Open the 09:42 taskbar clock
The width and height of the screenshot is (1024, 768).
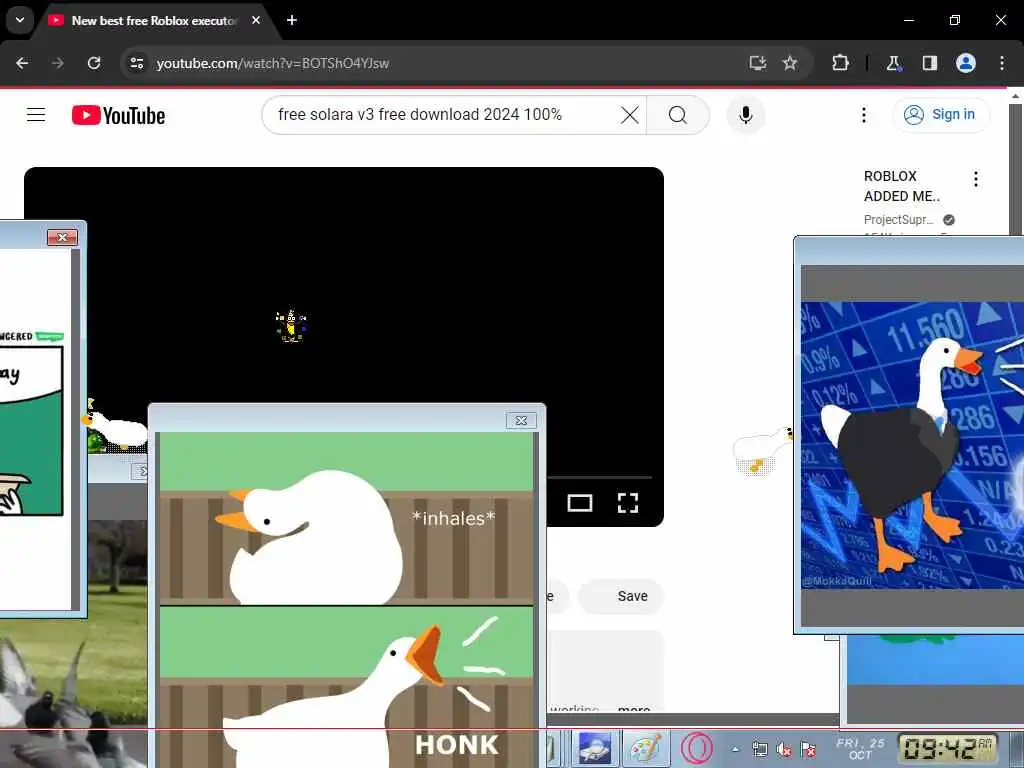click(x=947, y=748)
